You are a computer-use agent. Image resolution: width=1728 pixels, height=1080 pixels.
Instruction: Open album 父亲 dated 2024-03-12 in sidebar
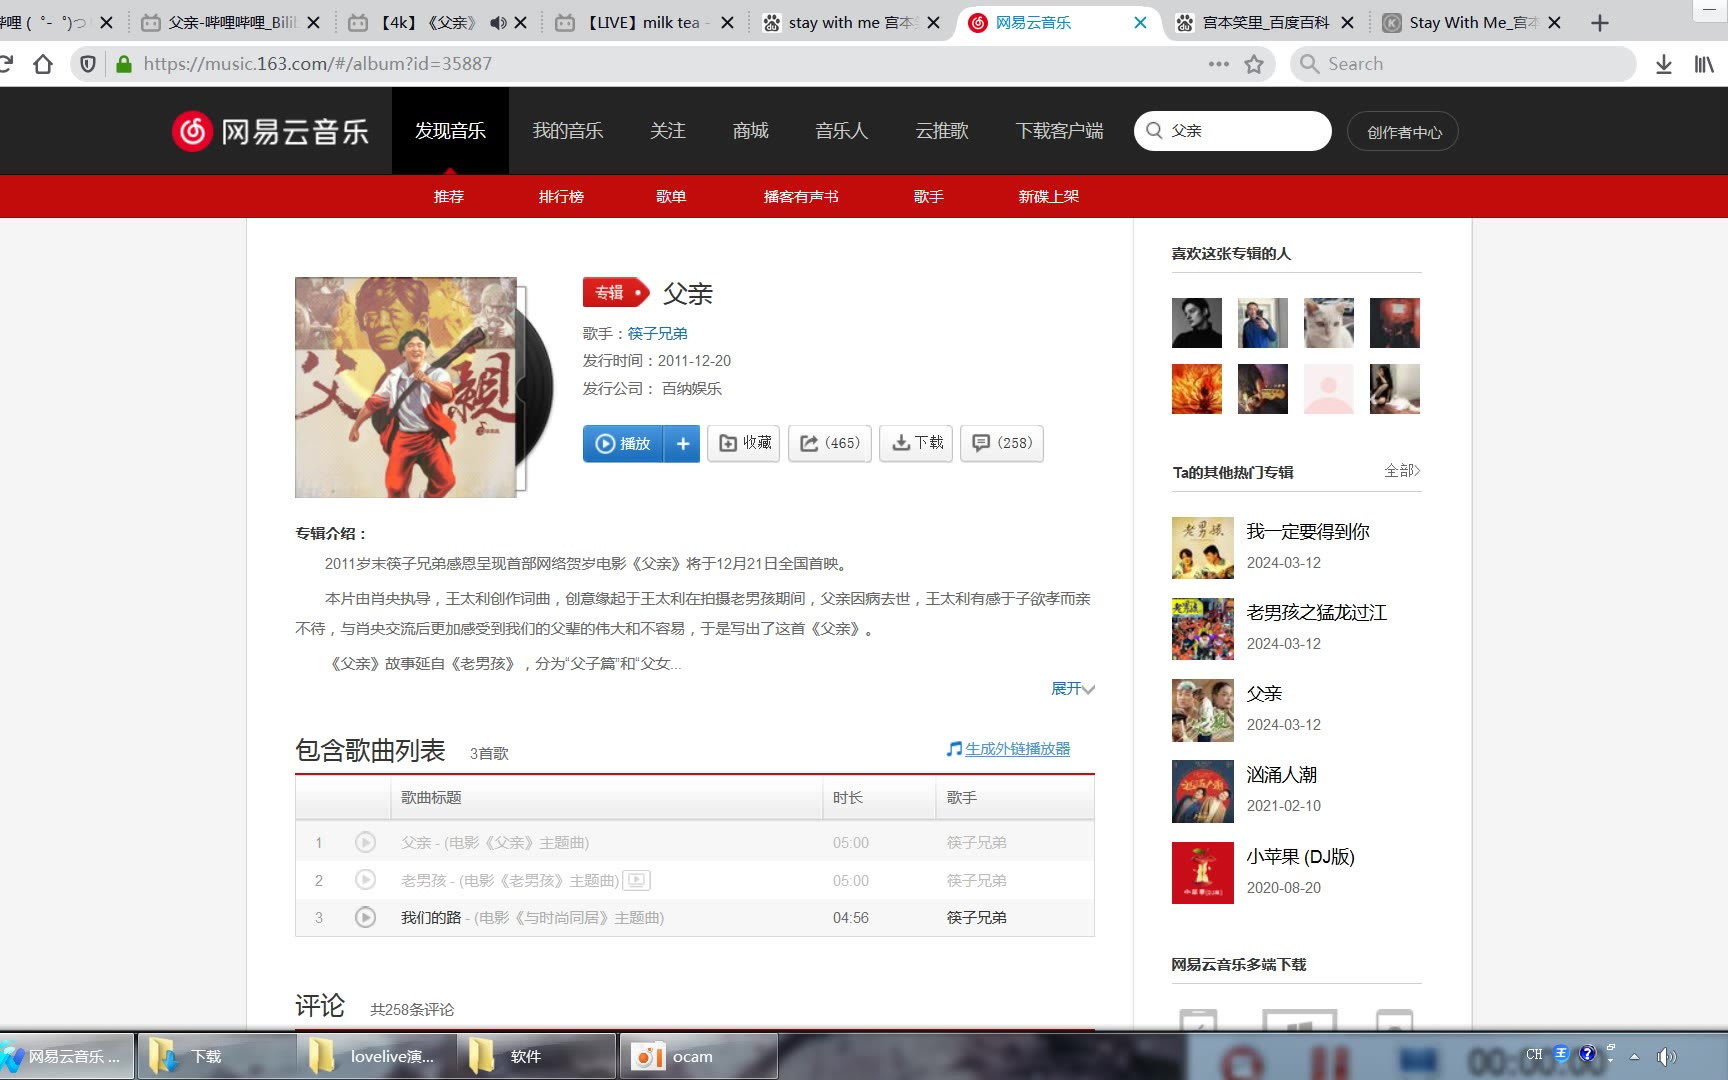coord(1264,693)
